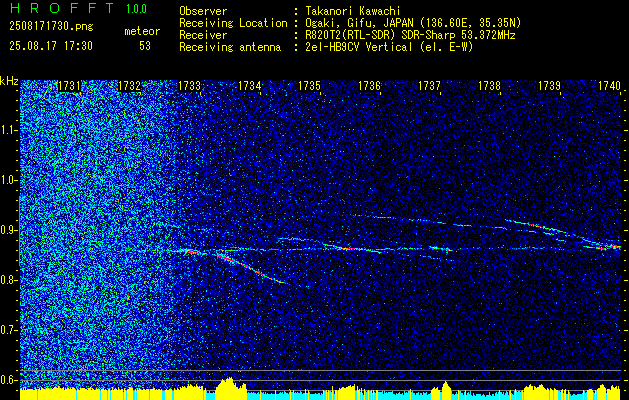
Task: Click the yellow signal-level peak below 1733–1734
Action: 231,388
